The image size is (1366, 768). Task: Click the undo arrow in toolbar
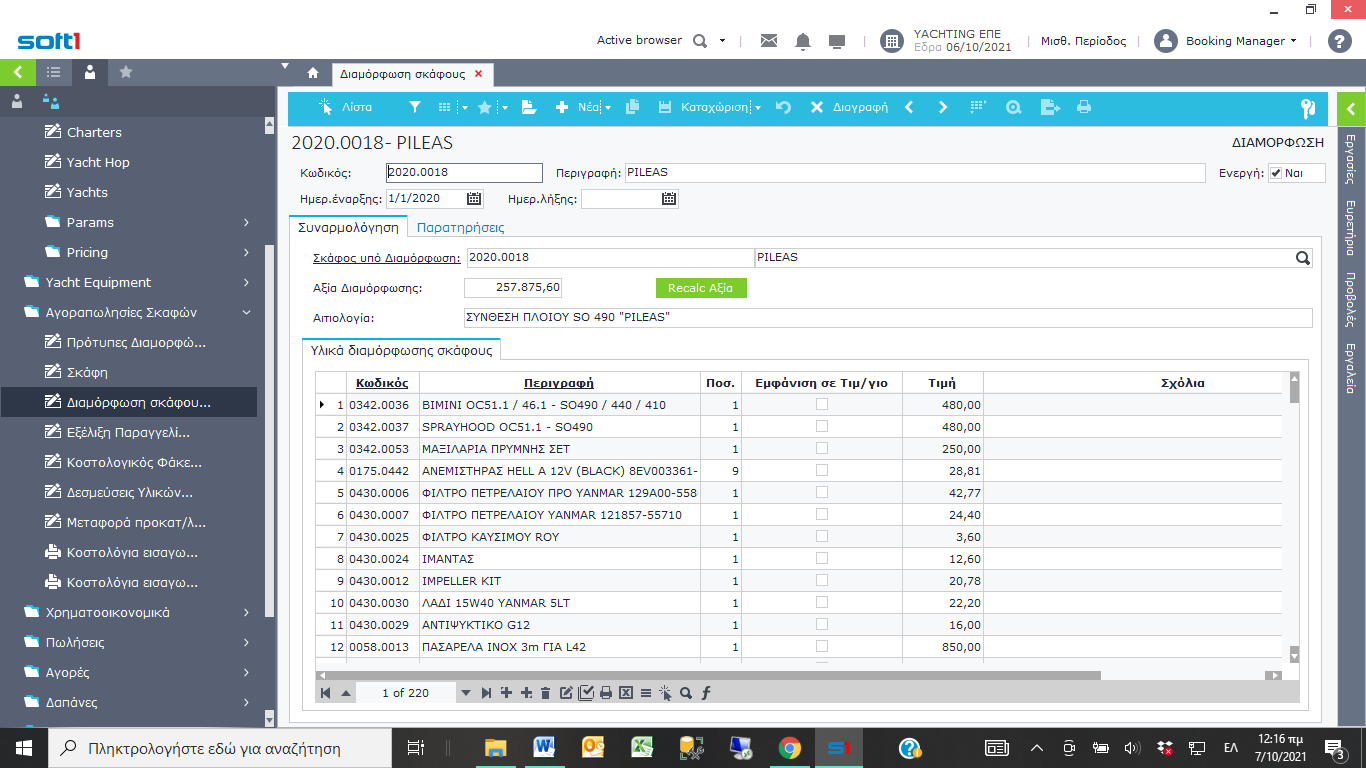783,107
